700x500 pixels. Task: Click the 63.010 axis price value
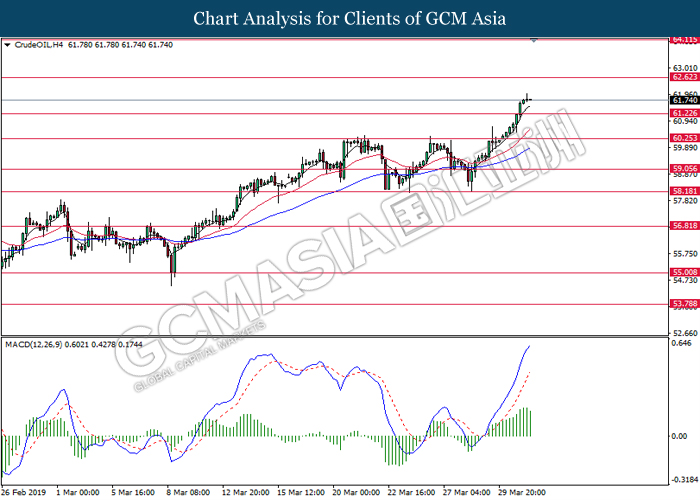685,68
